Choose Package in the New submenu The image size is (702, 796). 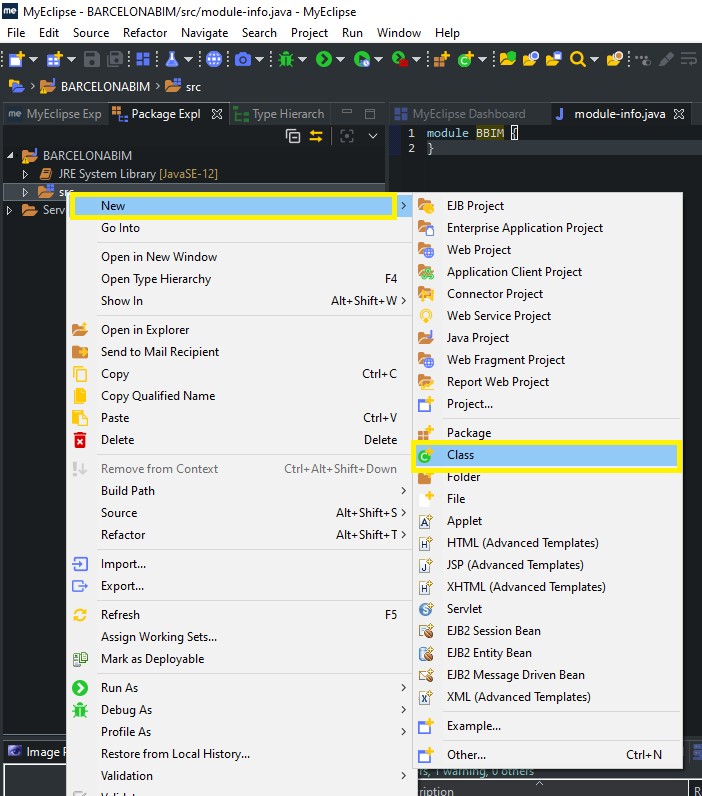[468, 433]
